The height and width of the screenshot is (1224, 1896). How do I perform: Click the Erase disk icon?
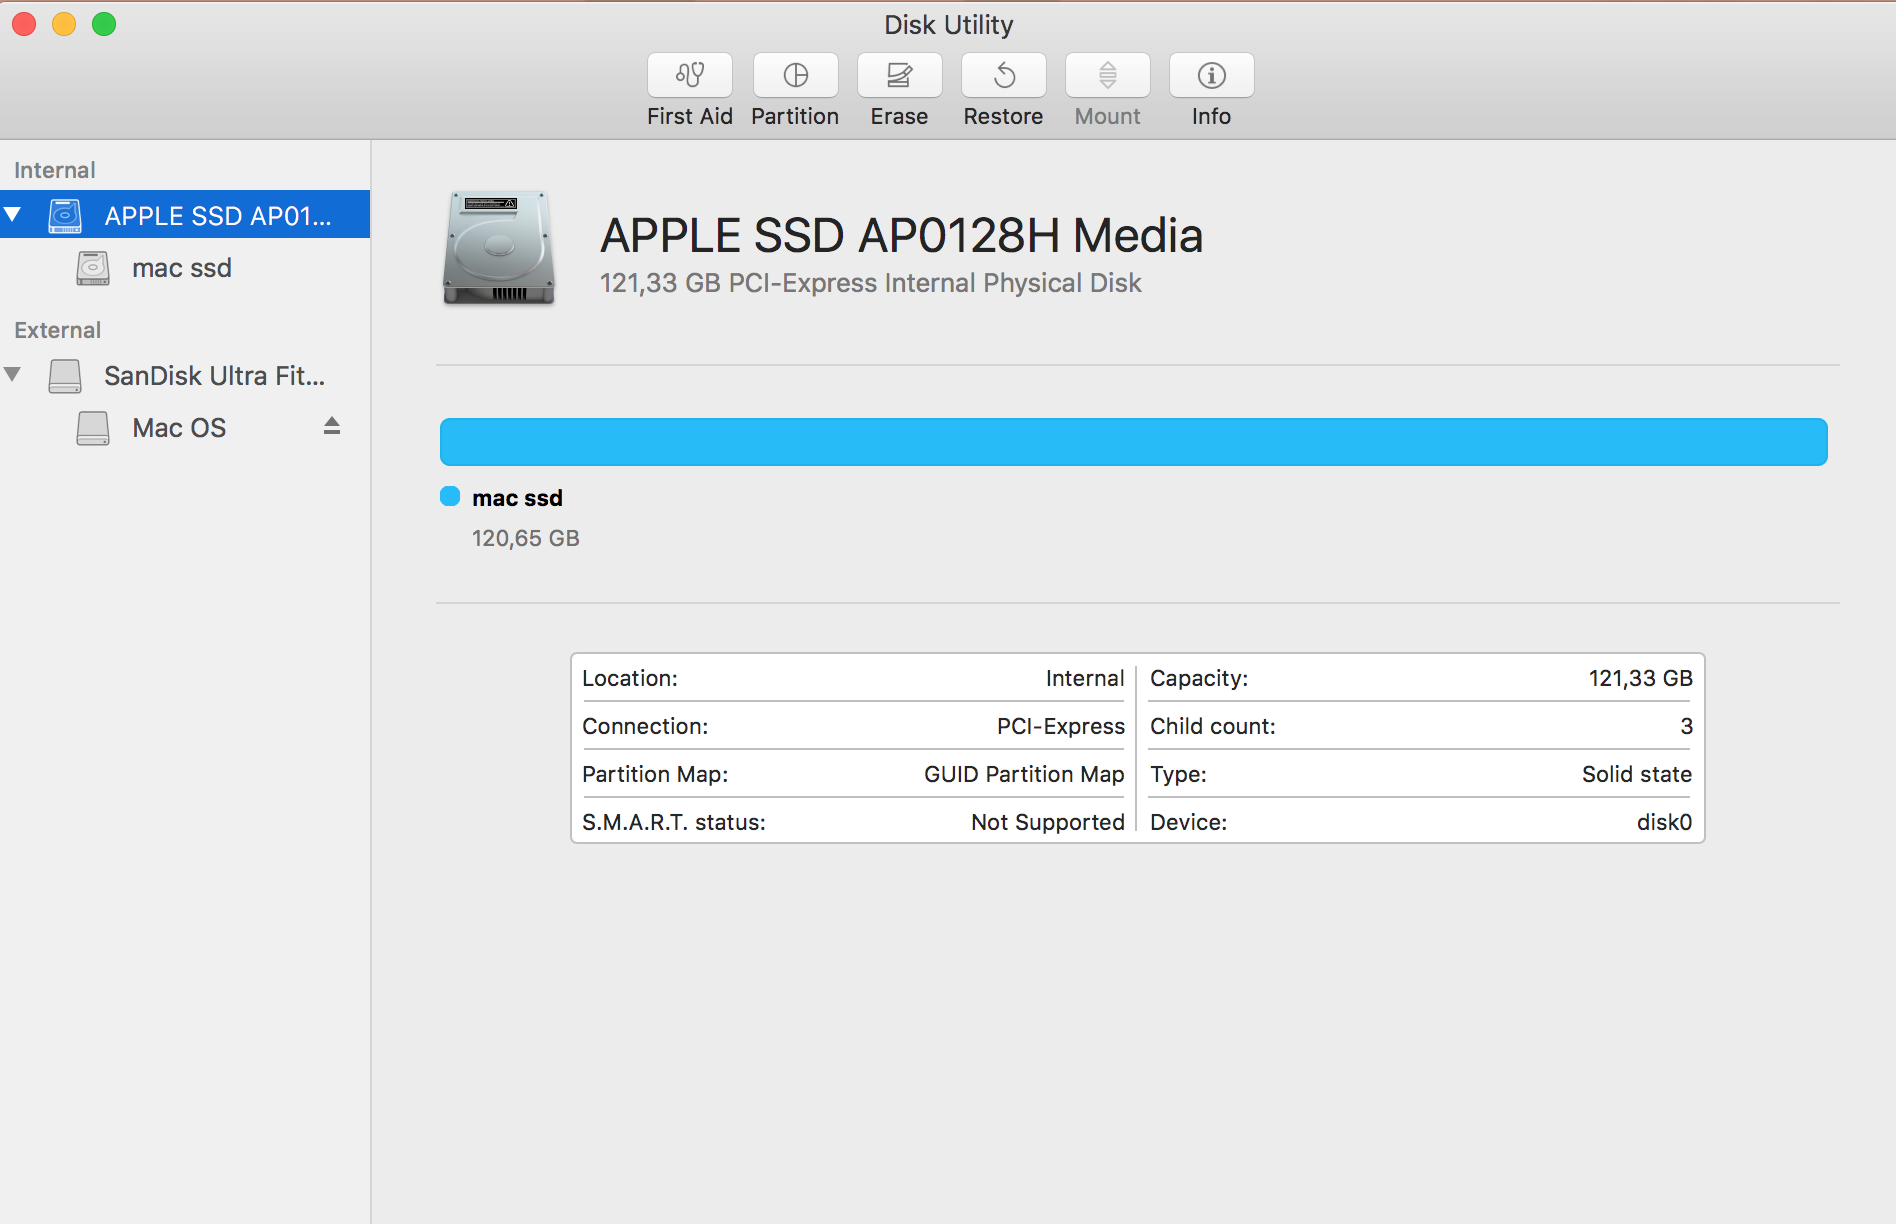pos(899,75)
